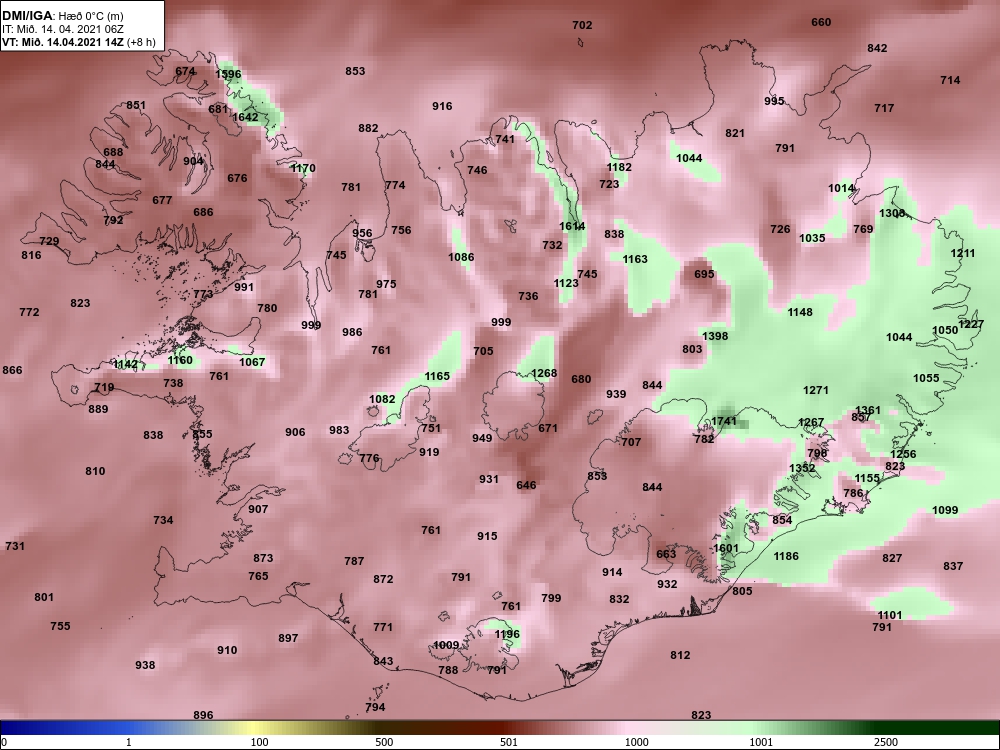Pick the map value 1014
This screenshot has width=1000, height=750.
click(x=841, y=188)
